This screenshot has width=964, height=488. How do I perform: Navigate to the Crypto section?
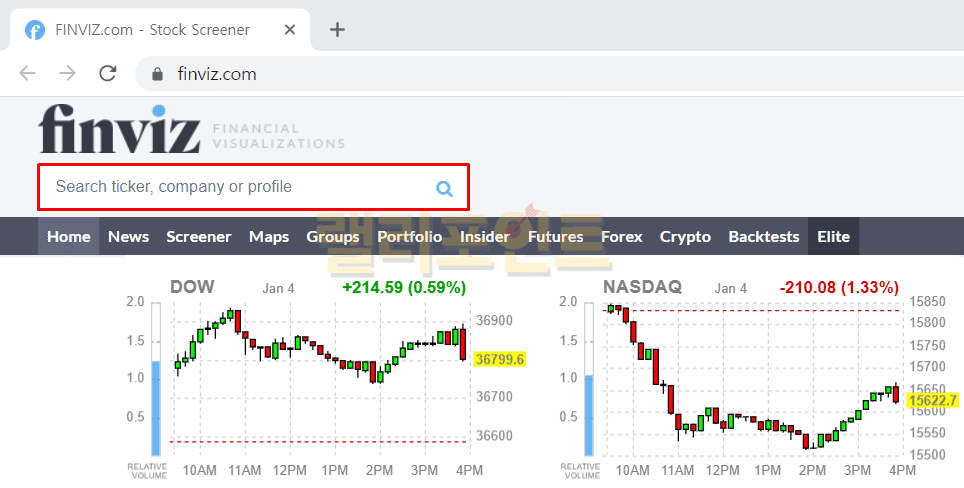(x=685, y=237)
